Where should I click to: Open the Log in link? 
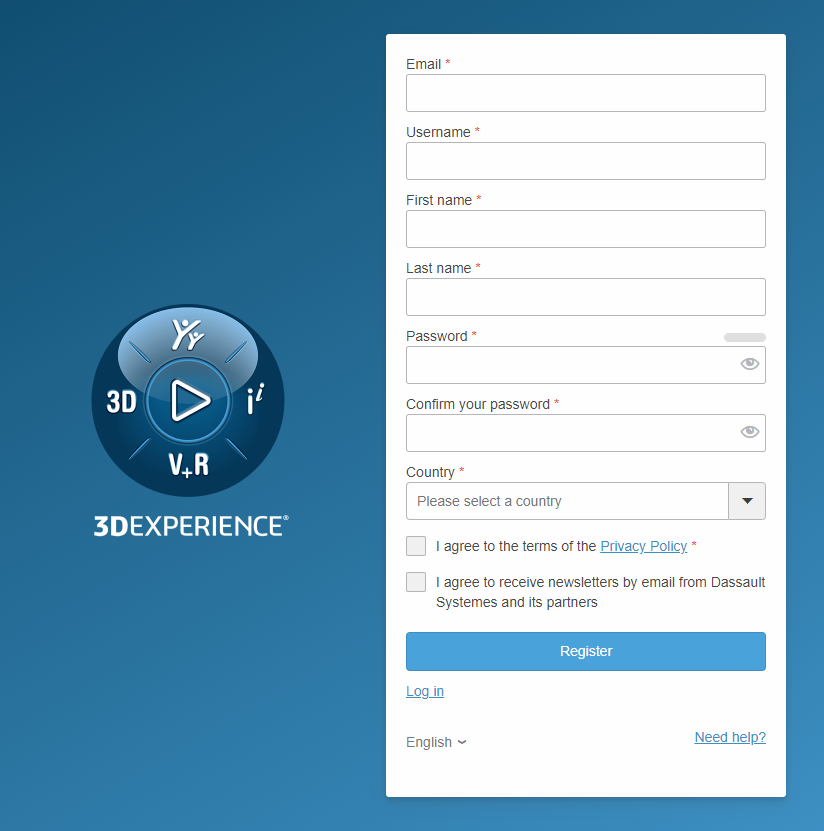(x=425, y=691)
